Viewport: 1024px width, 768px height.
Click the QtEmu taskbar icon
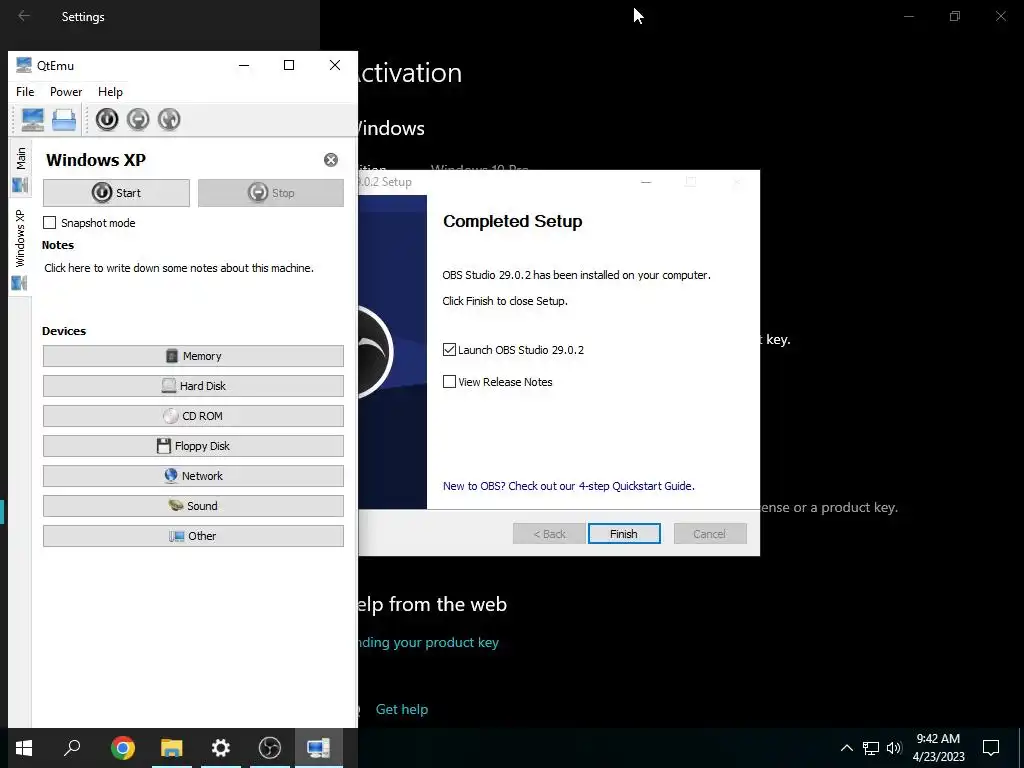click(319, 748)
